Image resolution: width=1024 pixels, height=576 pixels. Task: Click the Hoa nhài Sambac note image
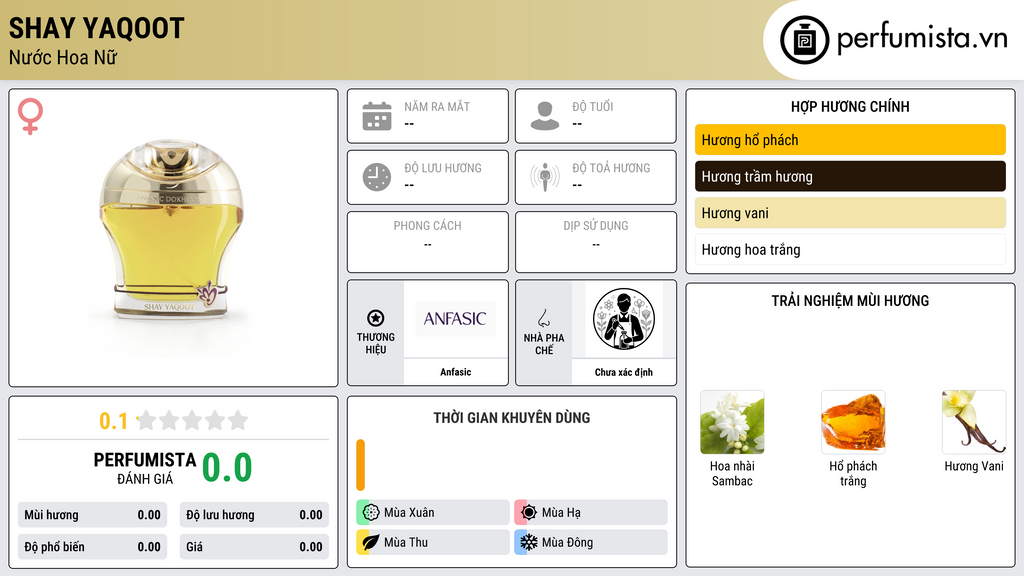(x=732, y=422)
